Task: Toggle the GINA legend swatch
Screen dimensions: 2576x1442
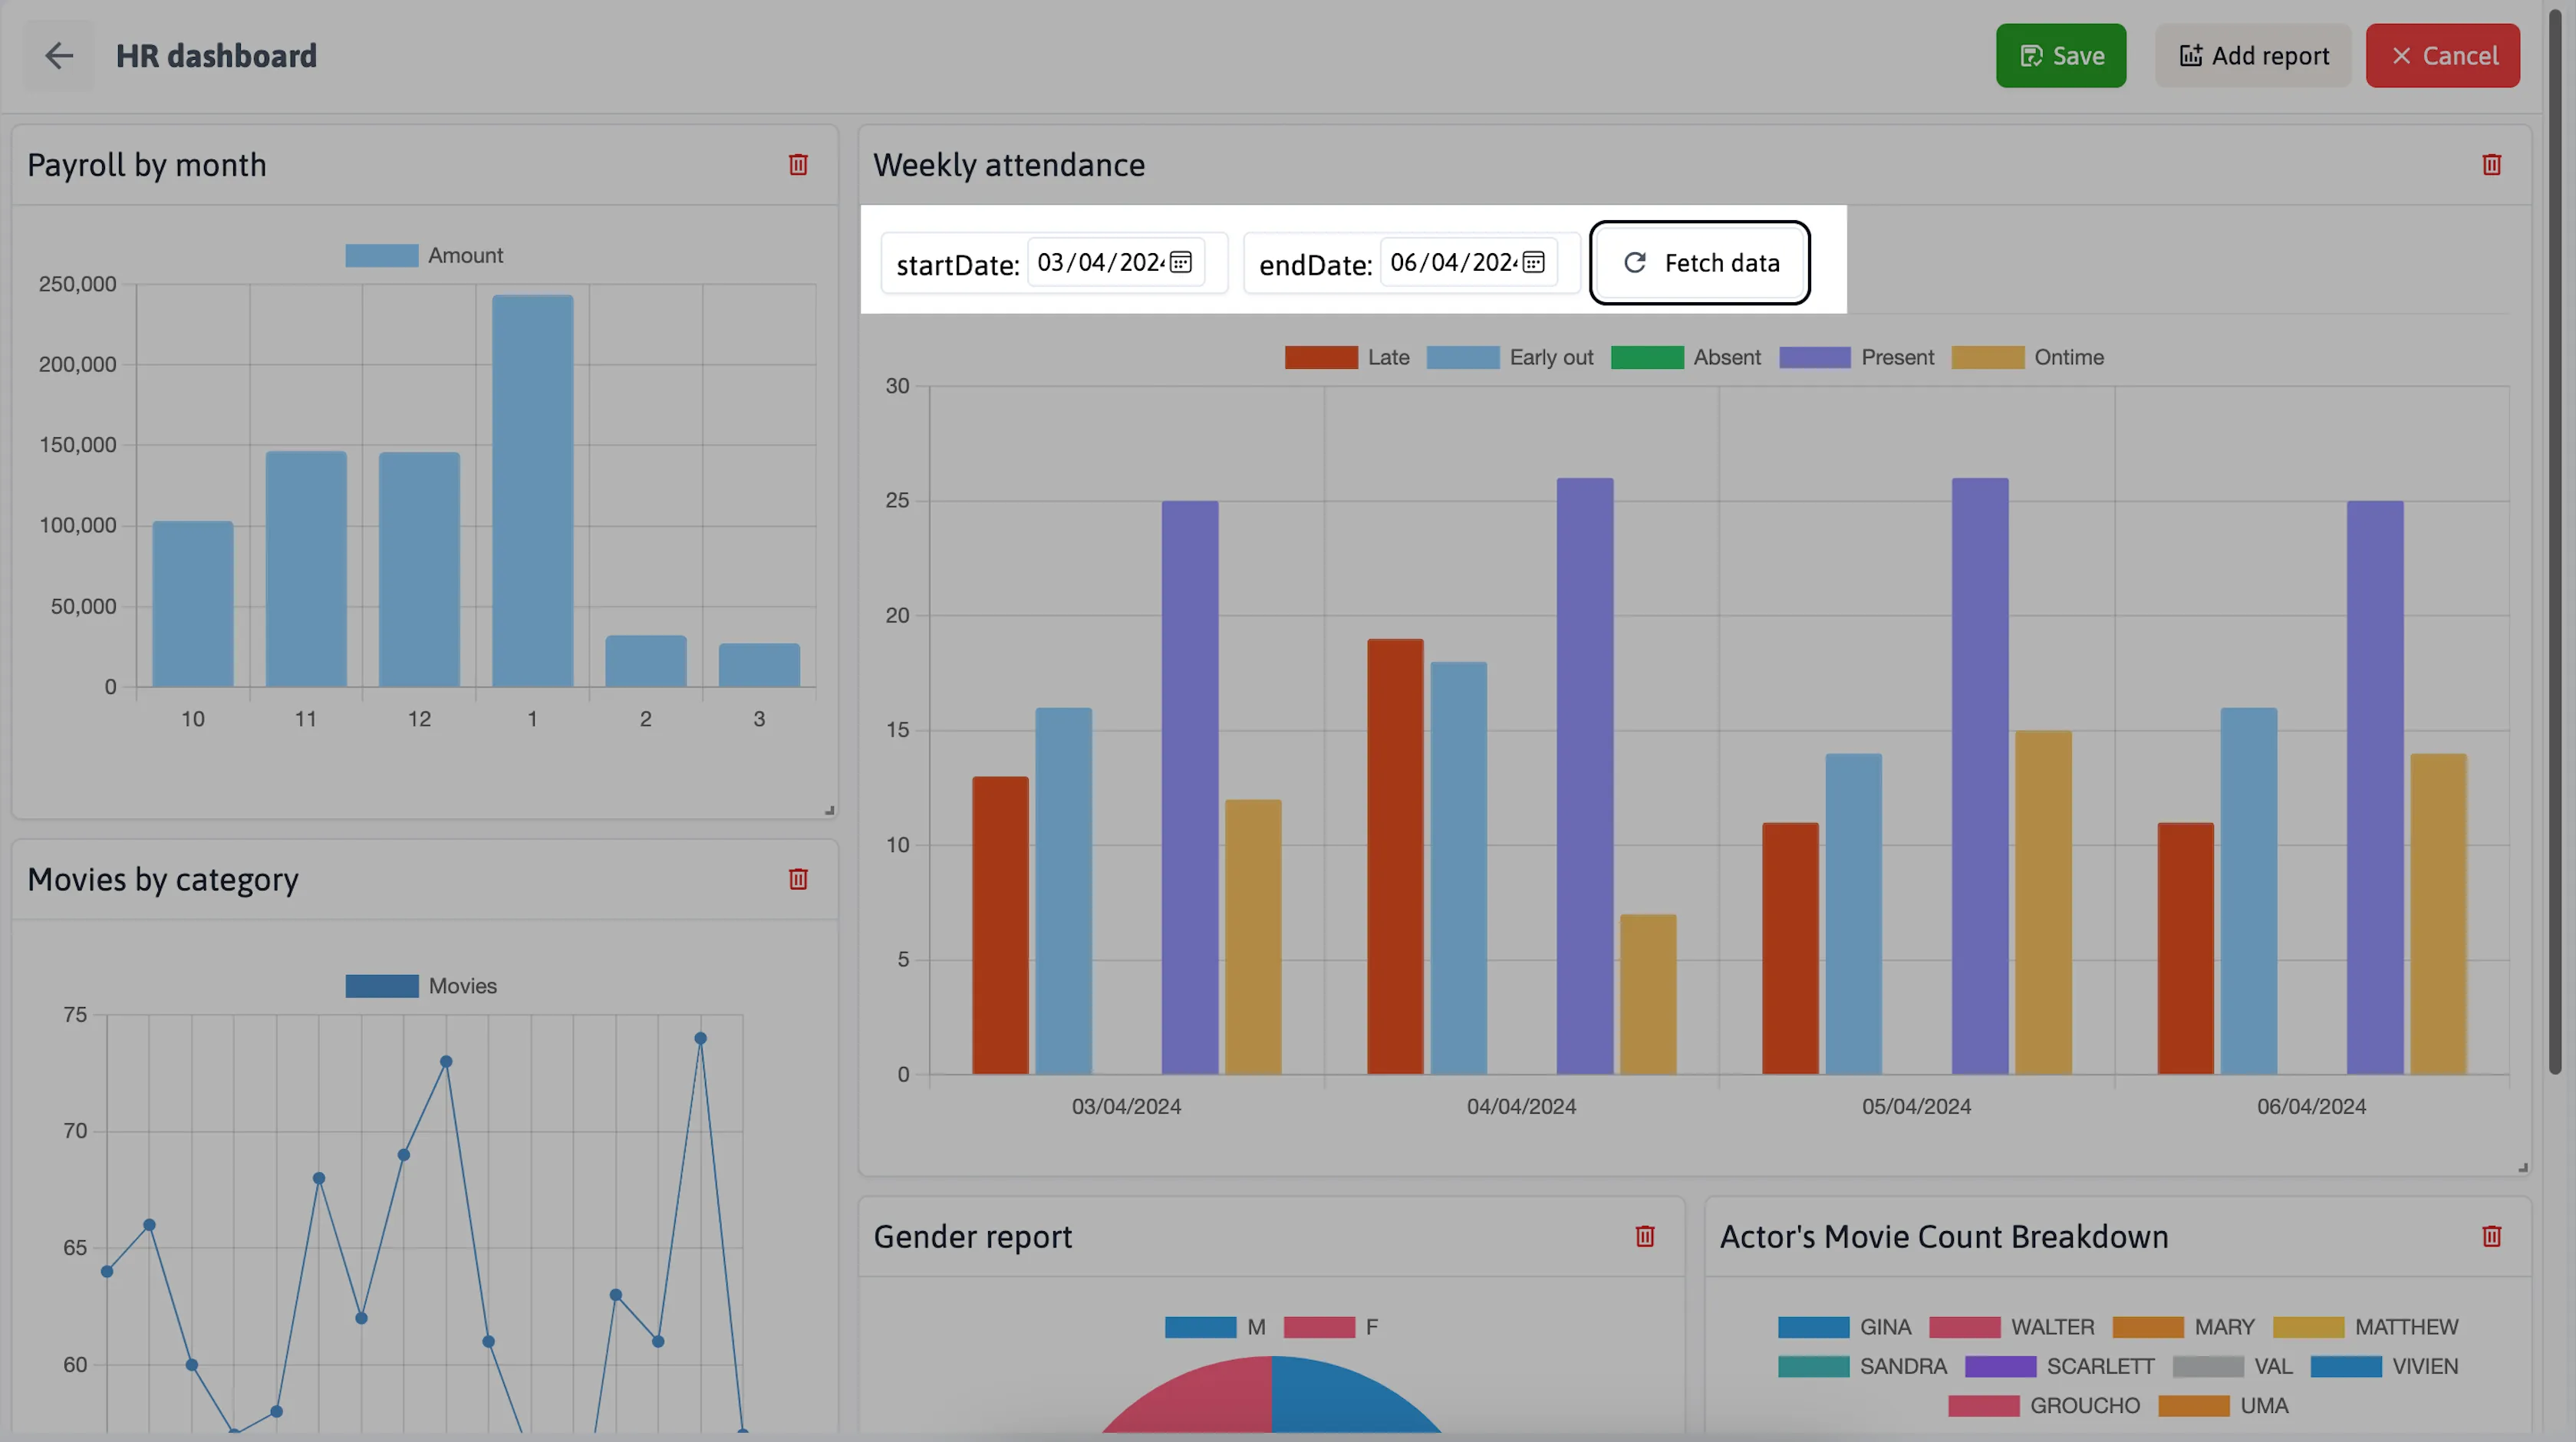Action: [1813, 1327]
